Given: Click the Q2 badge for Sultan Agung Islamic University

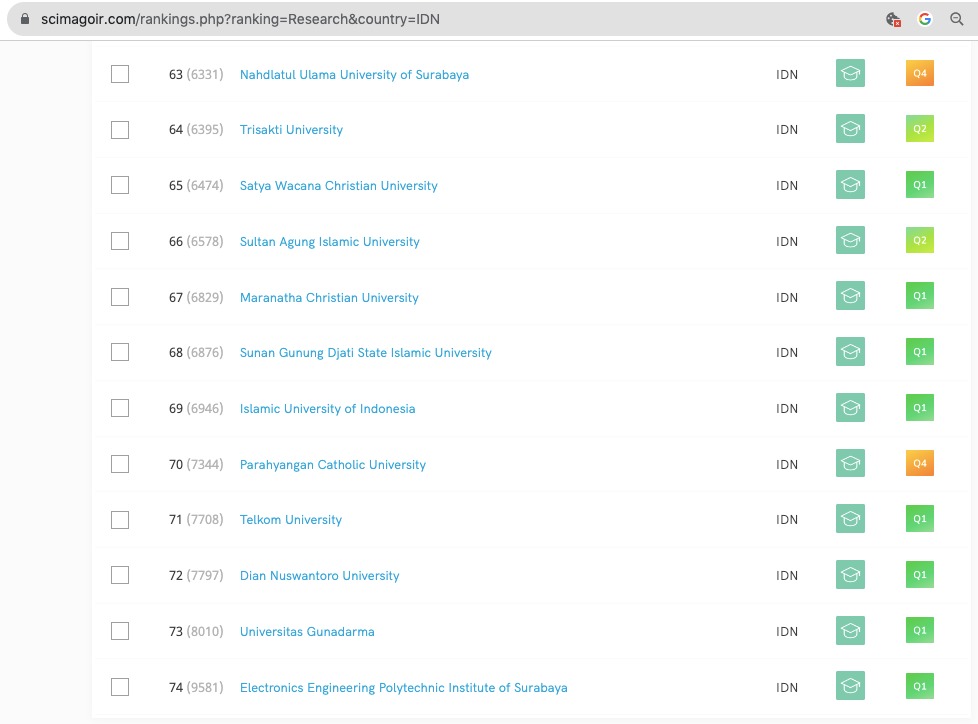Looking at the screenshot, I should (x=920, y=240).
